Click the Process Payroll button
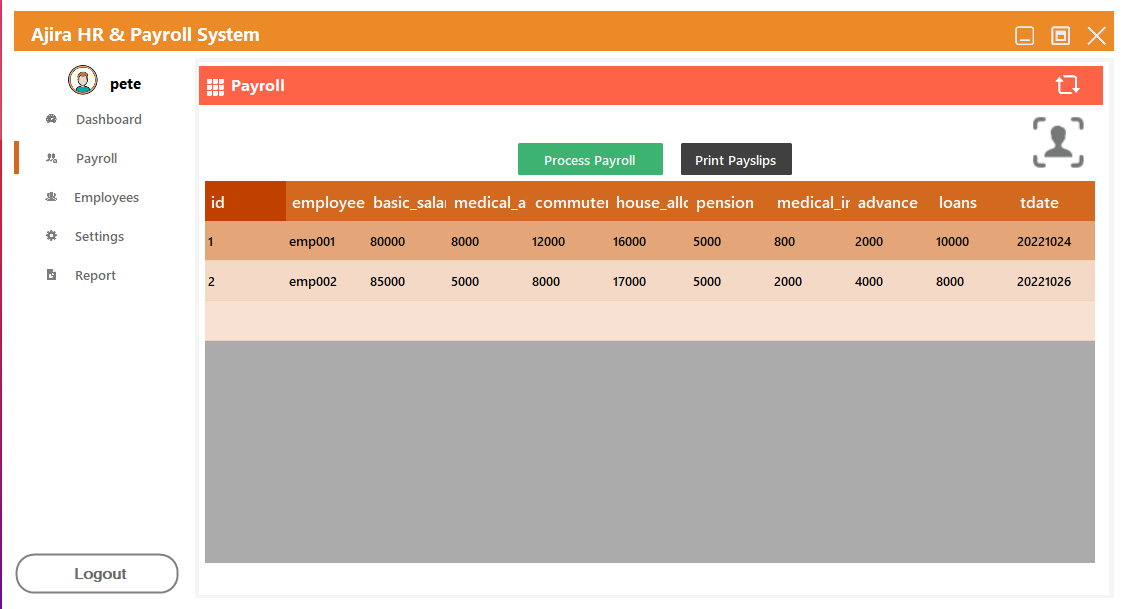Image resolution: width=1124 pixels, height=609 pixels. (590, 159)
